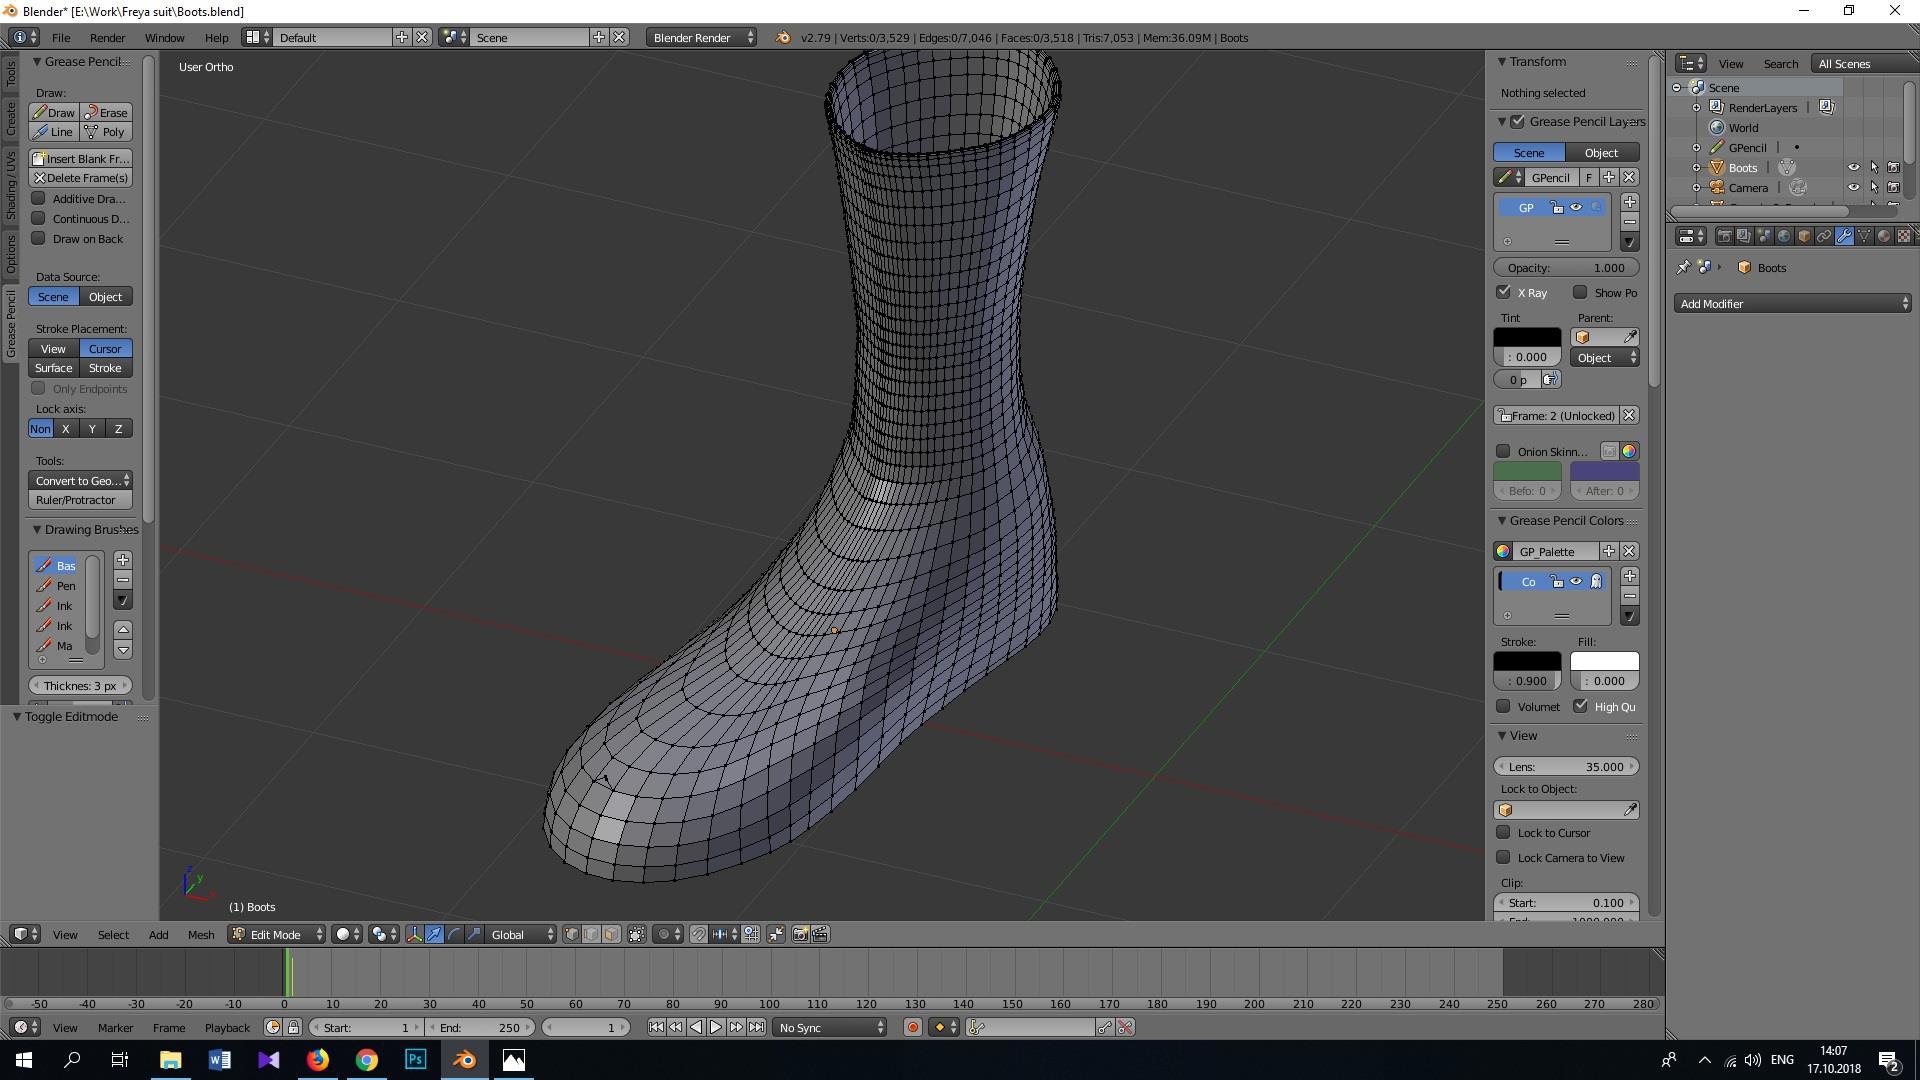
Task: Open the Edit Mode dropdown
Action: (x=277, y=934)
